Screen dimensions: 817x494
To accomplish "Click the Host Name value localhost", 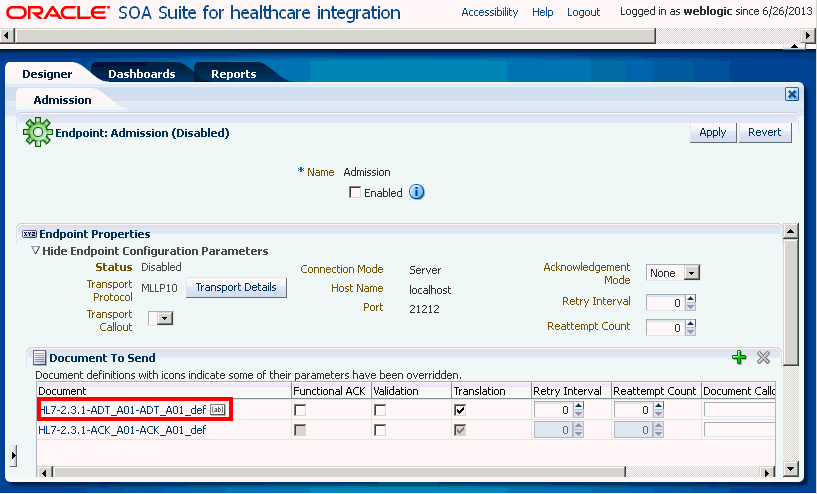I will tap(430, 290).
